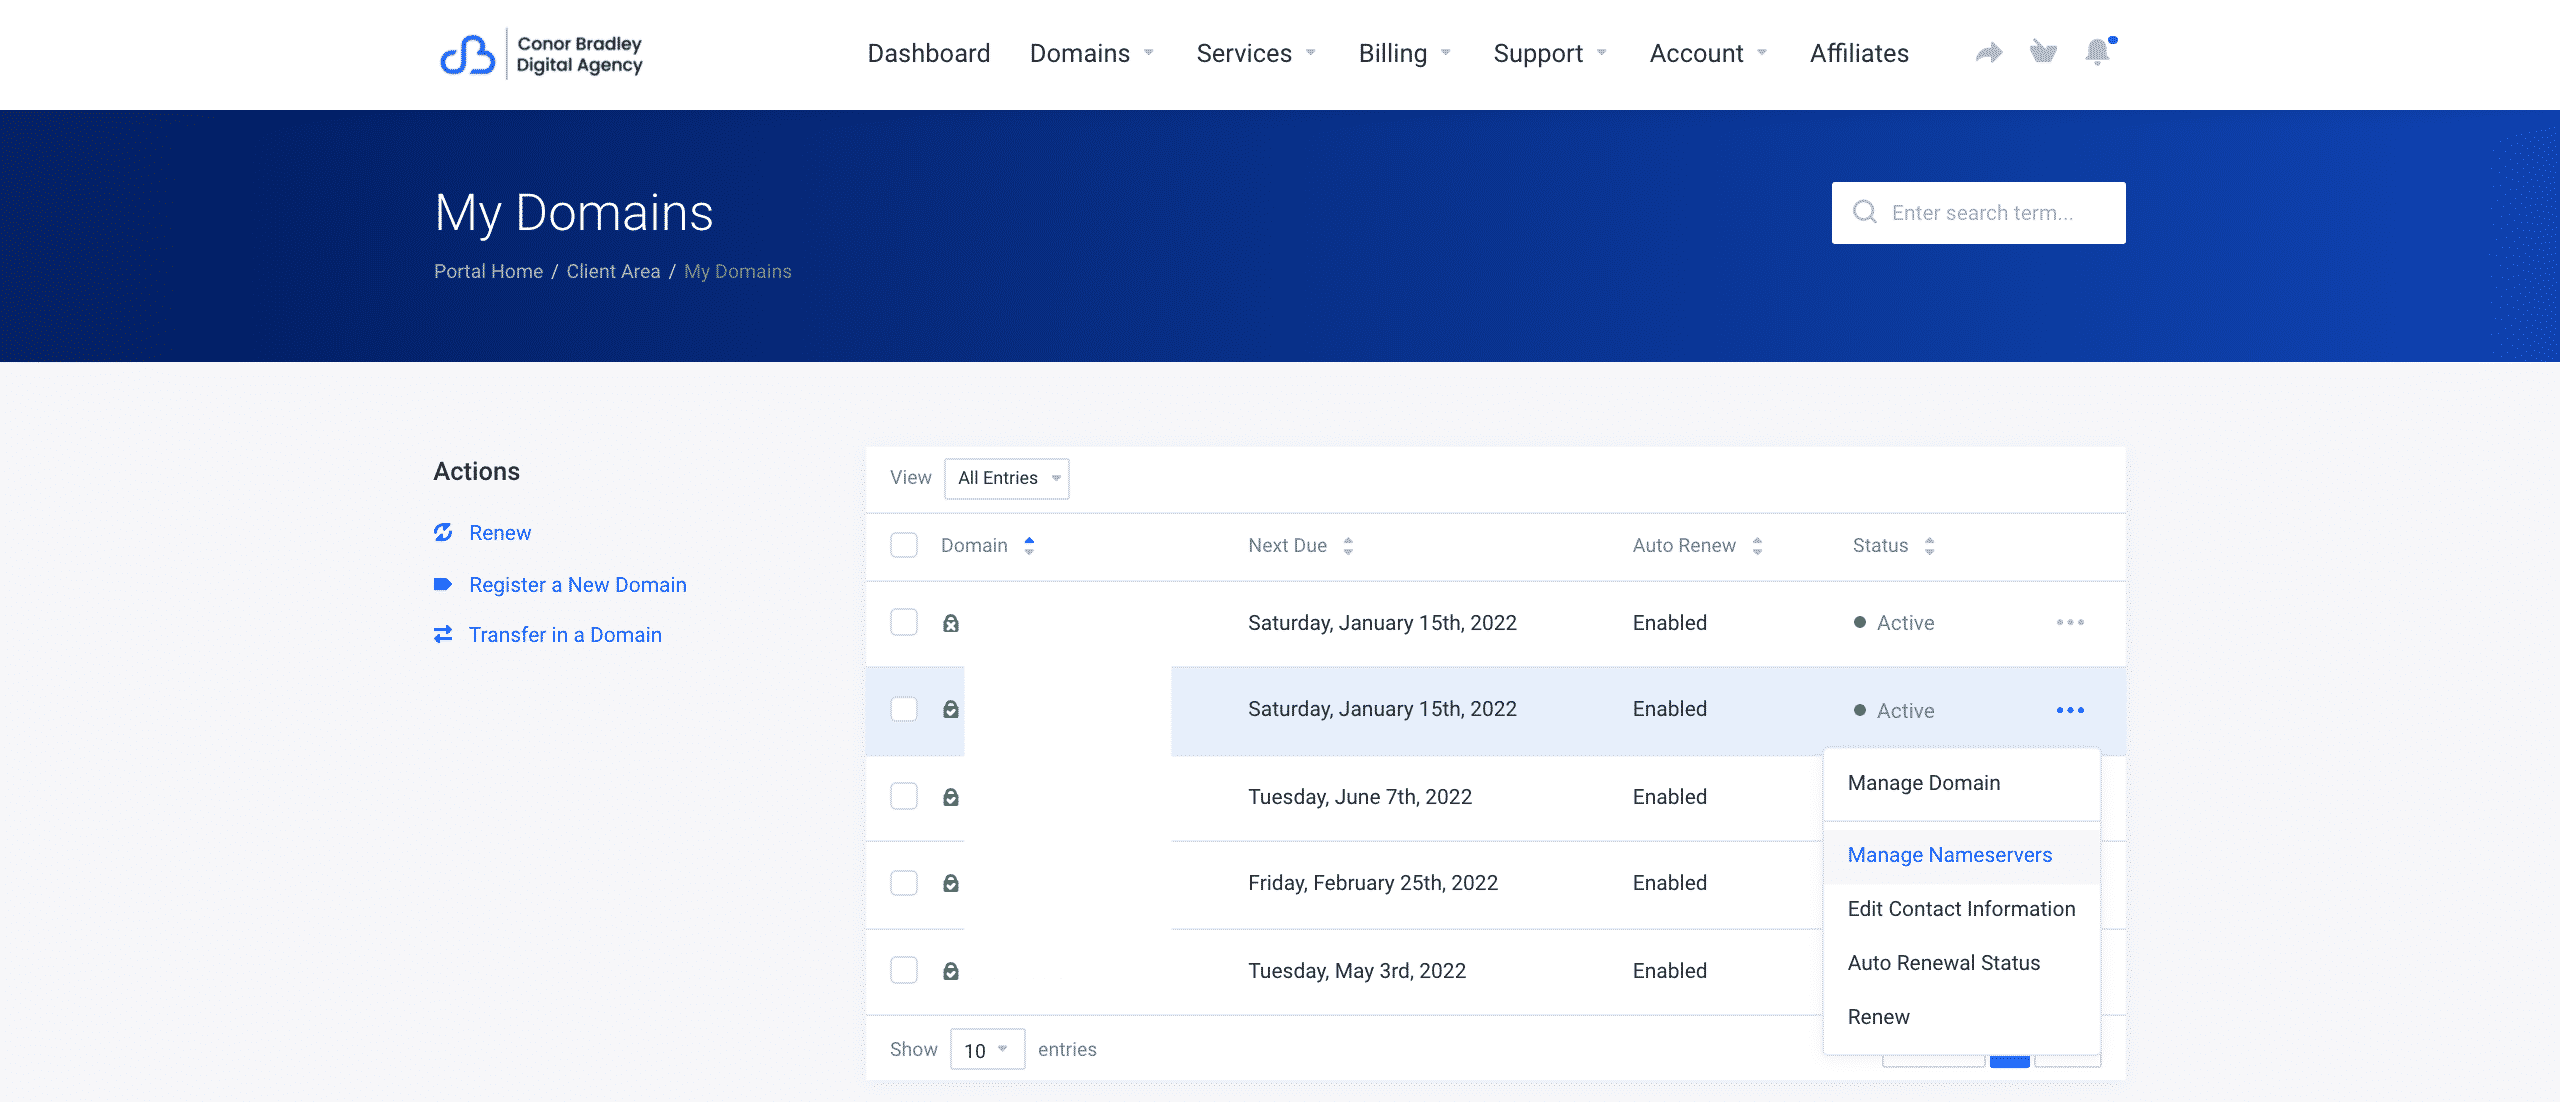Focus the Enter search term field
The width and height of the screenshot is (2560, 1102).
(x=1978, y=213)
